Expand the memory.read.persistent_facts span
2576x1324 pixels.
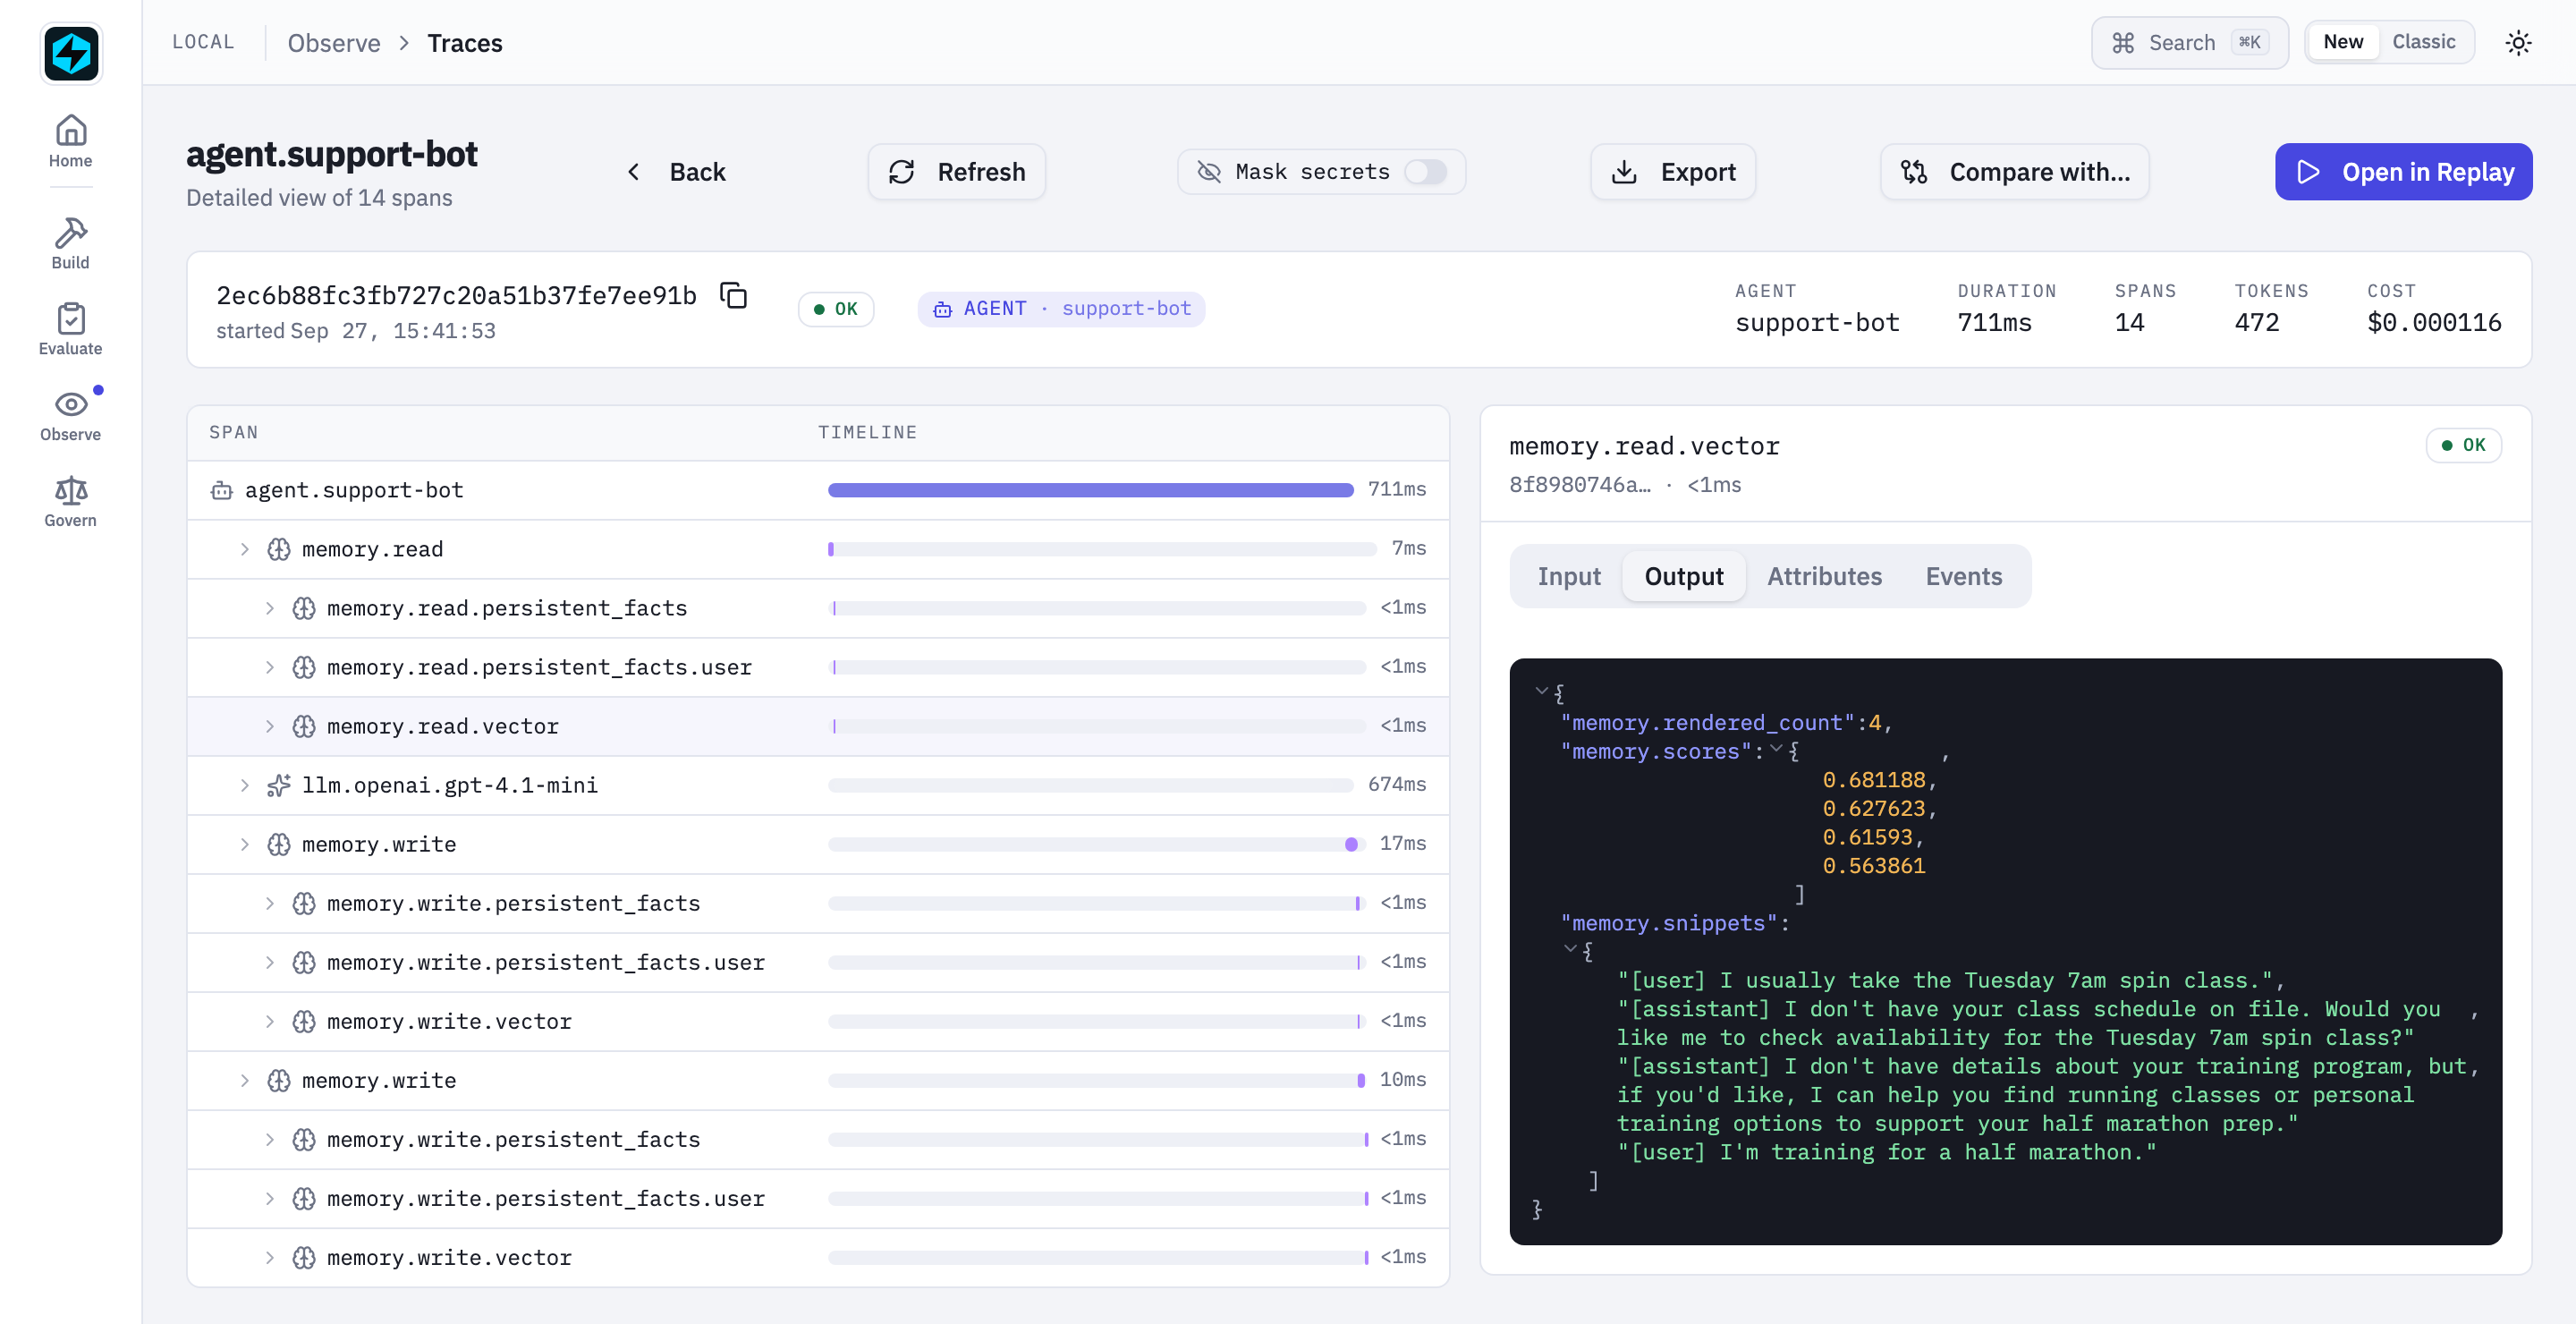click(x=269, y=608)
